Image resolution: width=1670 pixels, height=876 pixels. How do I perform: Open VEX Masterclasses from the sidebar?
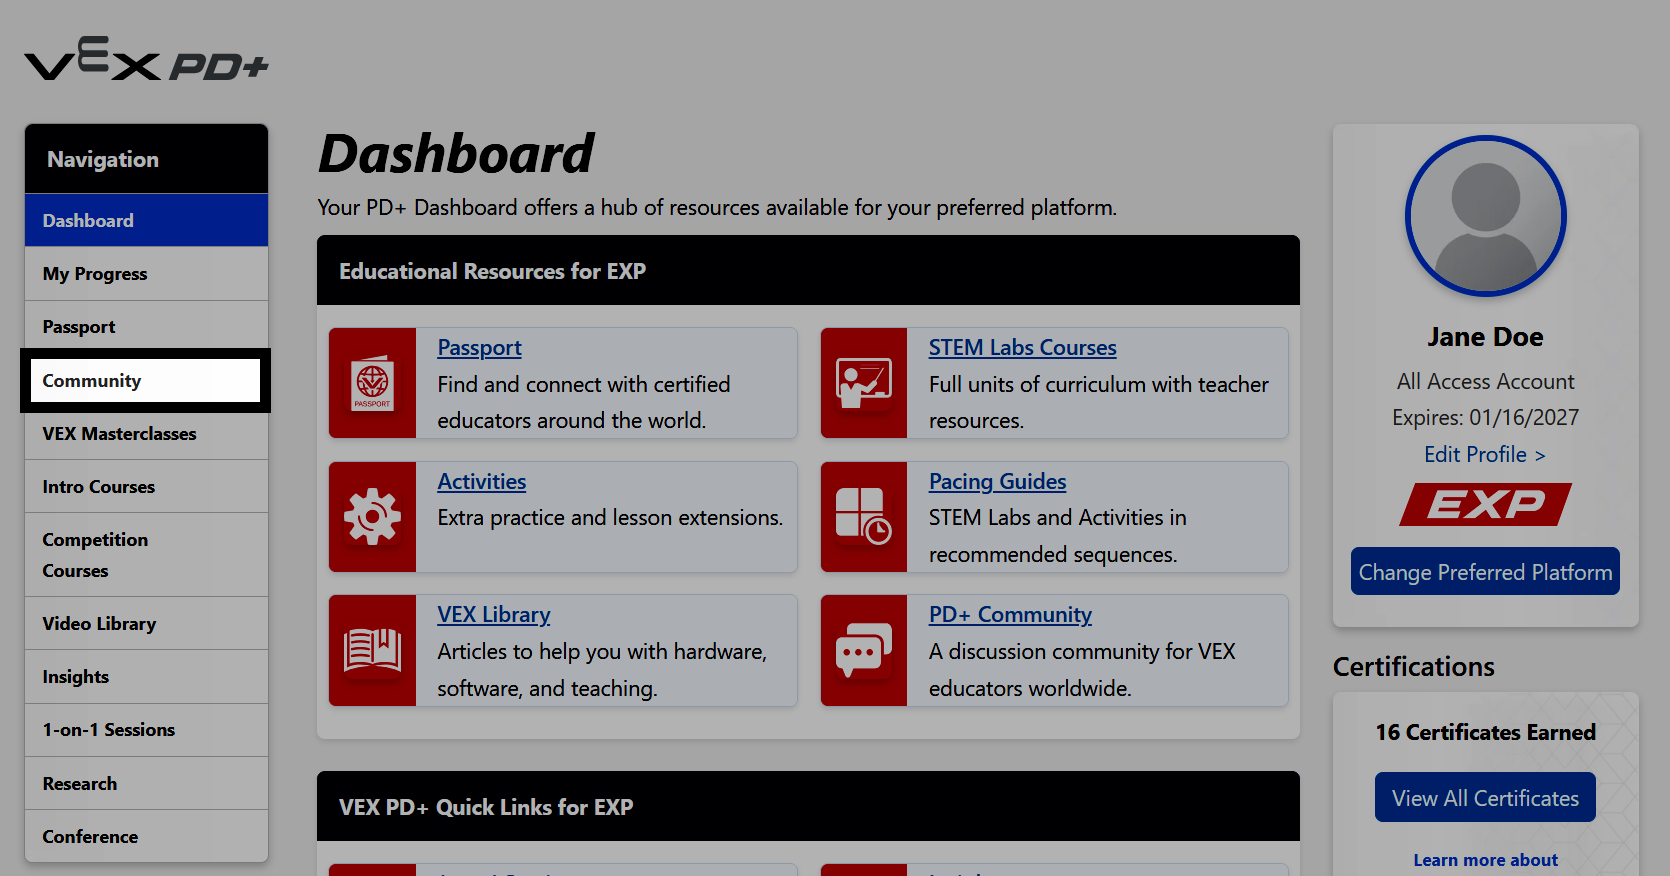pos(146,434)
